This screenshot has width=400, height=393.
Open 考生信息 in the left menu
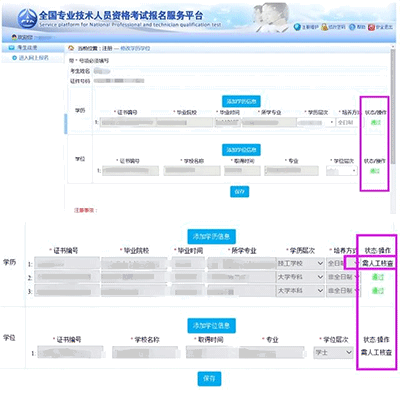click(27, 48)
